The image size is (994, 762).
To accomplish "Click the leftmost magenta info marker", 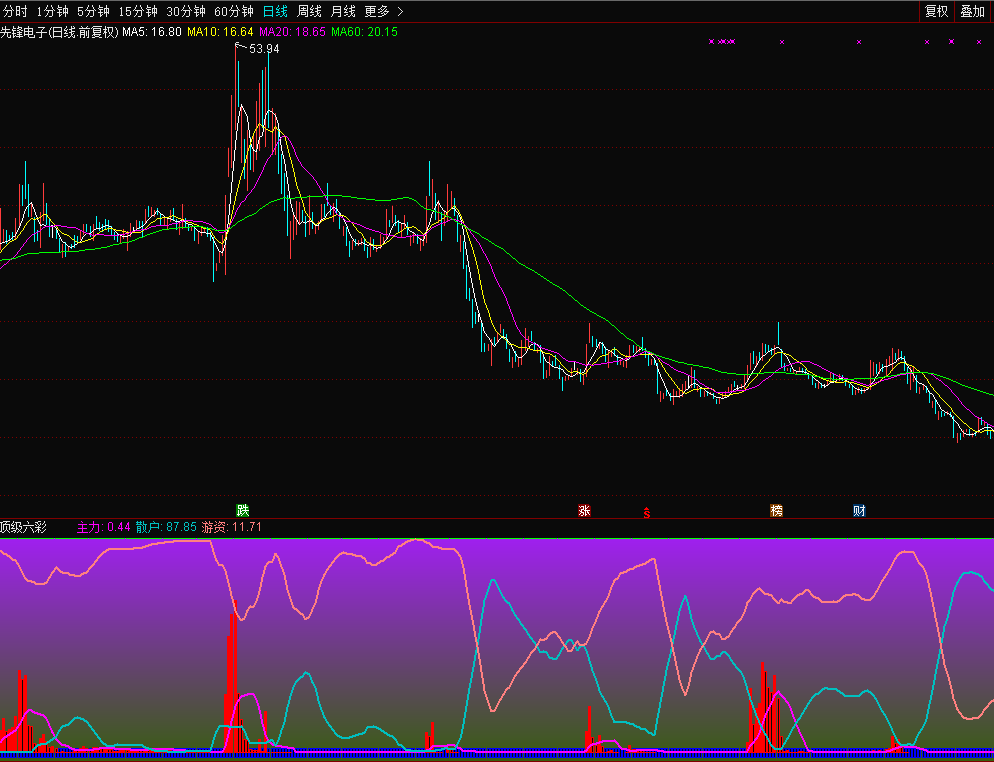I will click(x=711, y=42).
